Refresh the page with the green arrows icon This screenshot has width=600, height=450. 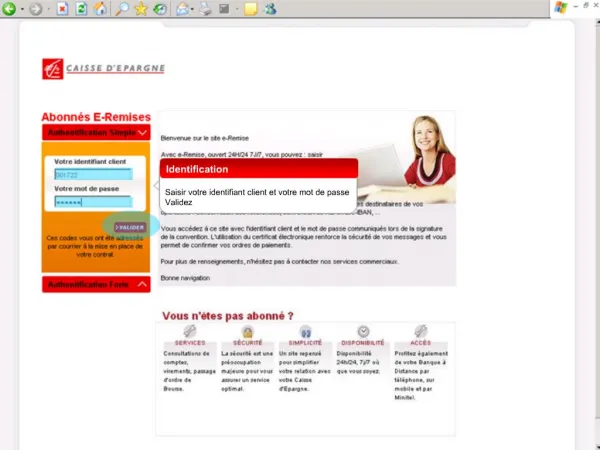[81, 8]
